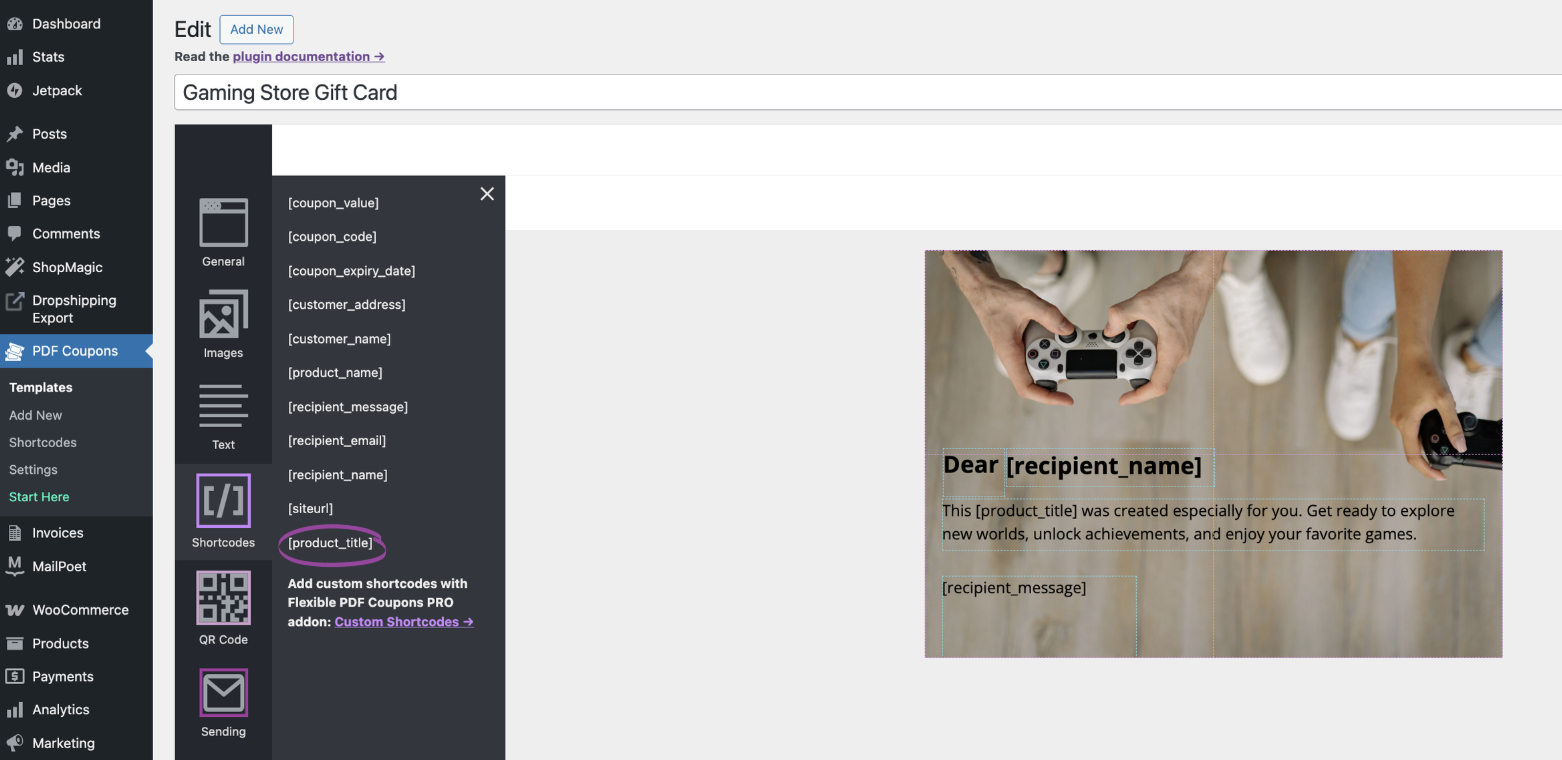Viewport: 1562px width, 760px height.
Task: Follow the Custom Shortcodes link
Action: pos(403,622)
